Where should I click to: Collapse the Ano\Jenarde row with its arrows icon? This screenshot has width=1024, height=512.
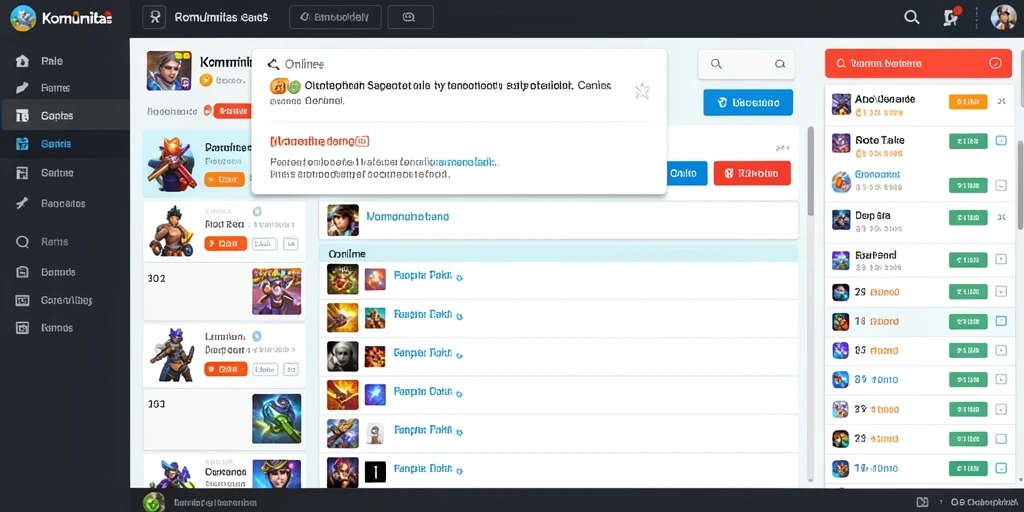(x=1002, y=101)
